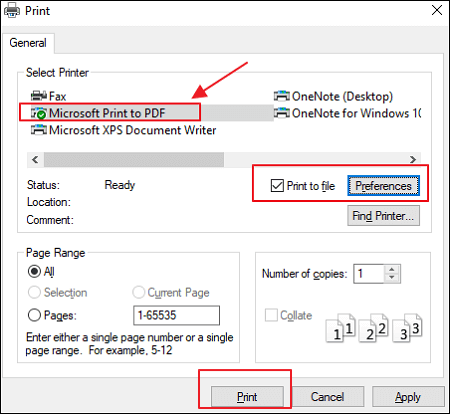Choose Microsoft XPS Document Writer printer icon
Screen dimensions: 450x414
(39, 130)
